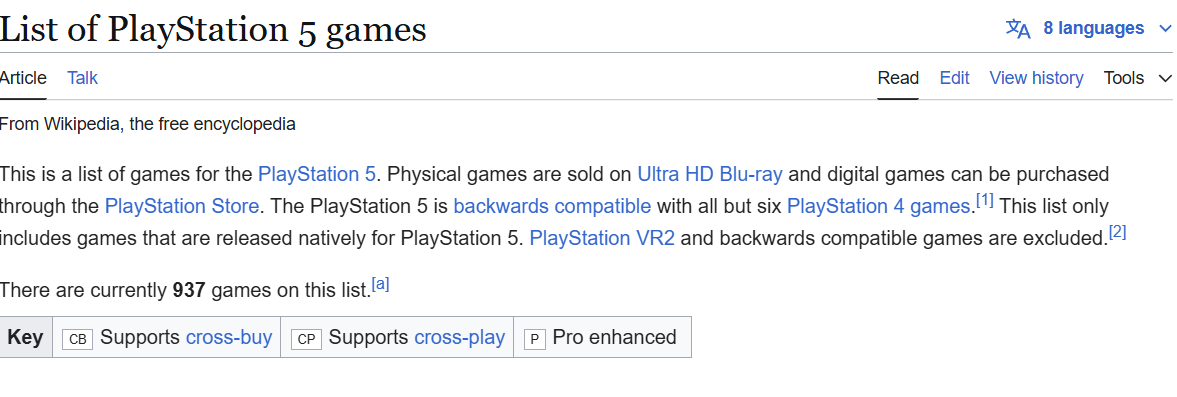Open the PlayStation 4 games link

click(878, 206)
